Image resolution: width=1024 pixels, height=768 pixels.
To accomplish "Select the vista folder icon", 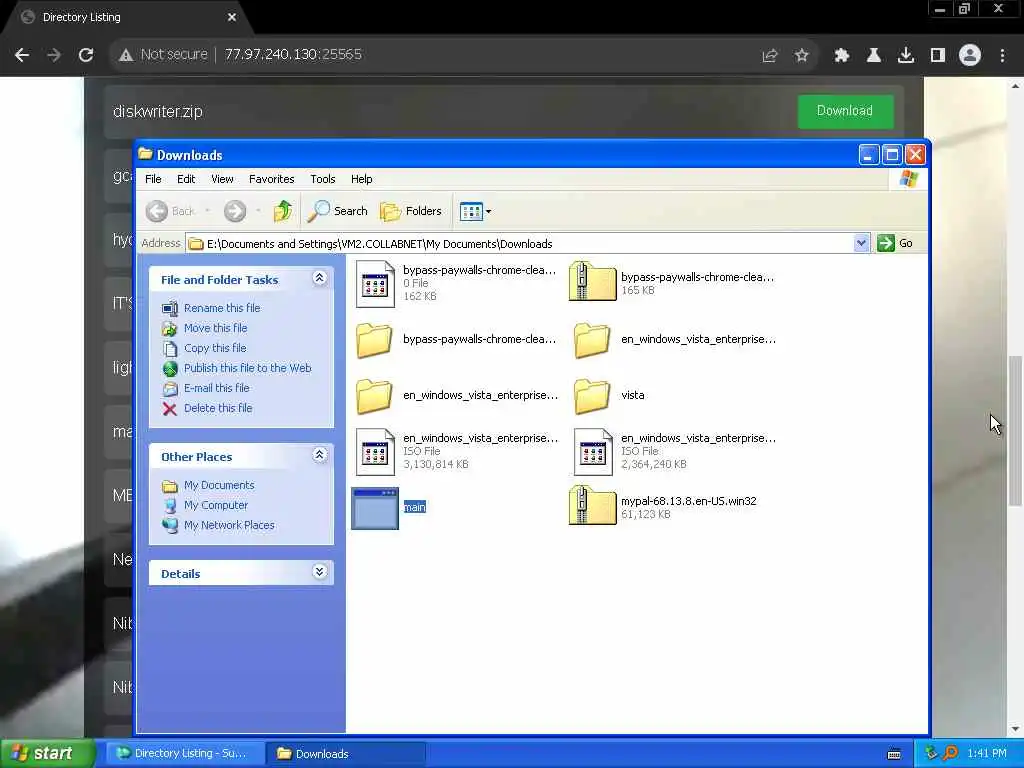I will pos(592,396).
